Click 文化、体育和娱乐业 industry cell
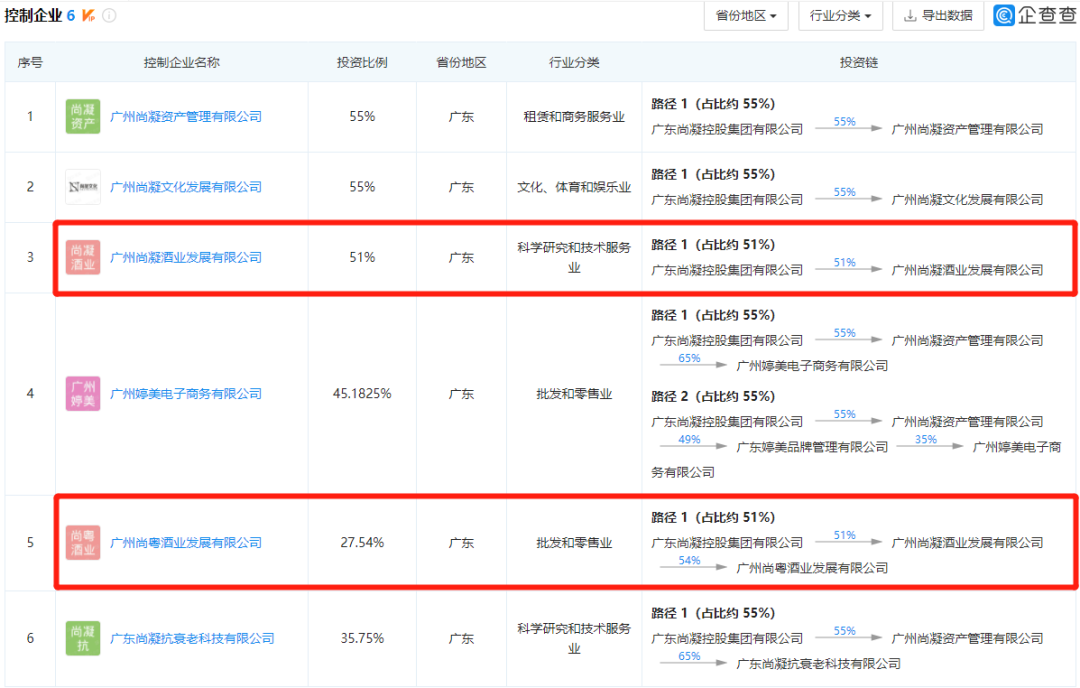This screenshot has height=688, width=1080. [x=574, y=187]
